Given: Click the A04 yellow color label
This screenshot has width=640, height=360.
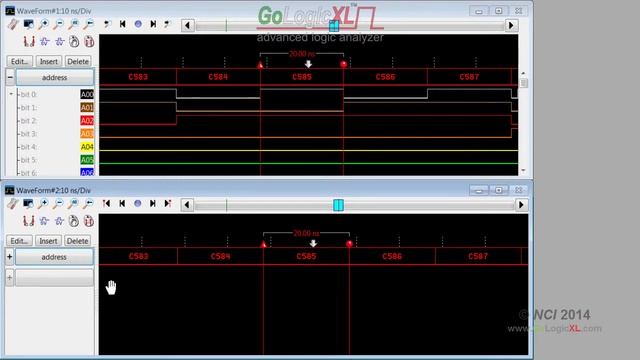Looking at the screenshot, I should point(87,147).
